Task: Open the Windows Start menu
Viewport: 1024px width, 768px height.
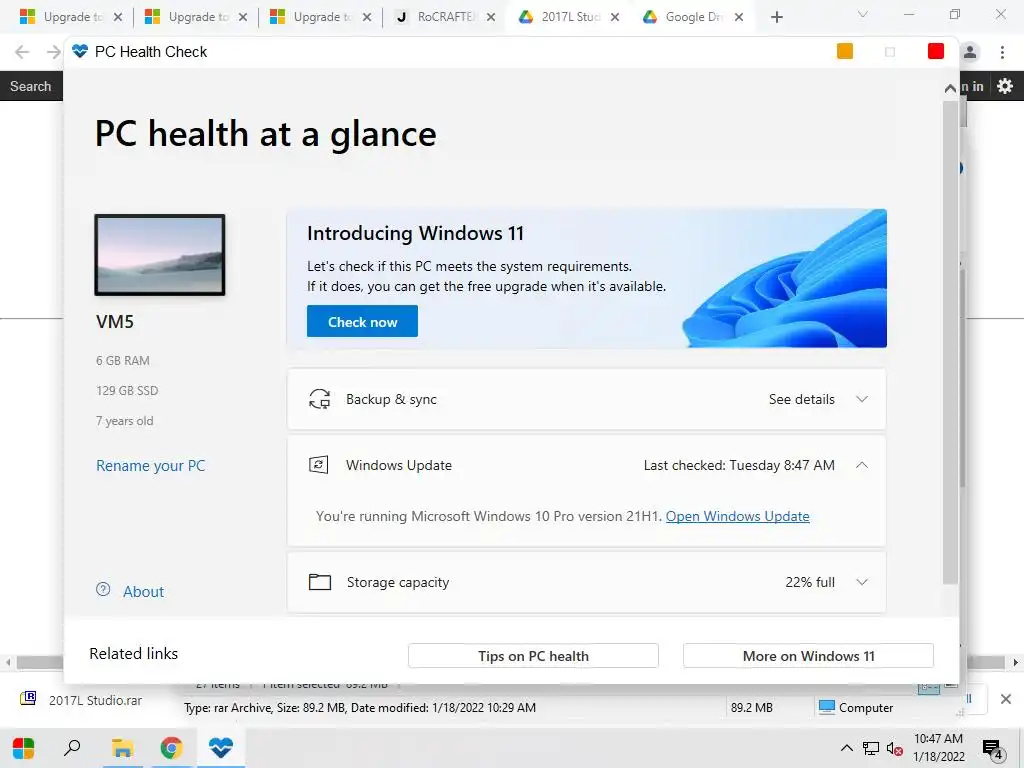Action: pyautogui.click(x=23, y=748)
